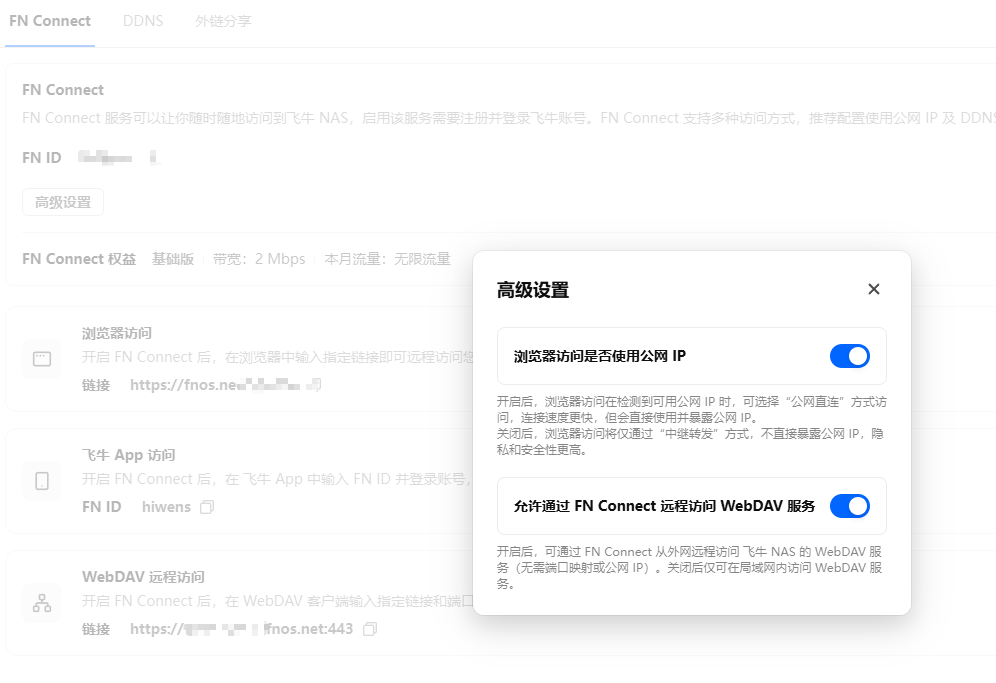
Task: Click the WebDAV 远程访问 network icon
Action: pos(42,603)
